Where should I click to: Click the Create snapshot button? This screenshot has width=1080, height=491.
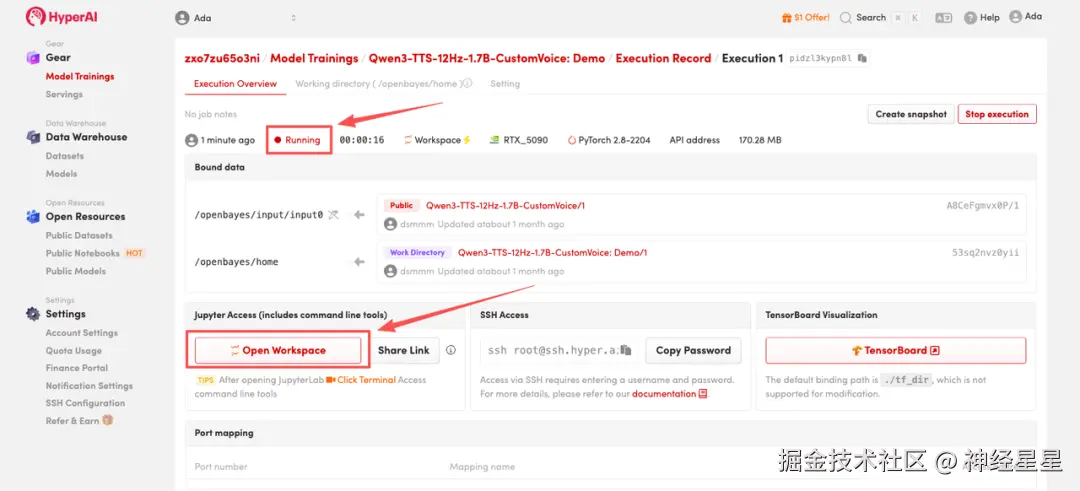(x=911, y=114)
